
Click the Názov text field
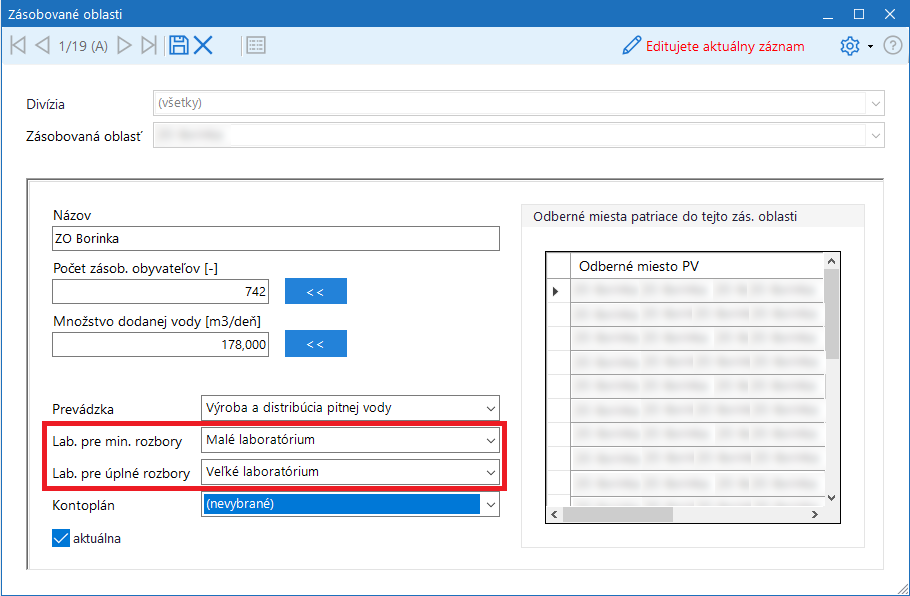click(x=275, y=238)
